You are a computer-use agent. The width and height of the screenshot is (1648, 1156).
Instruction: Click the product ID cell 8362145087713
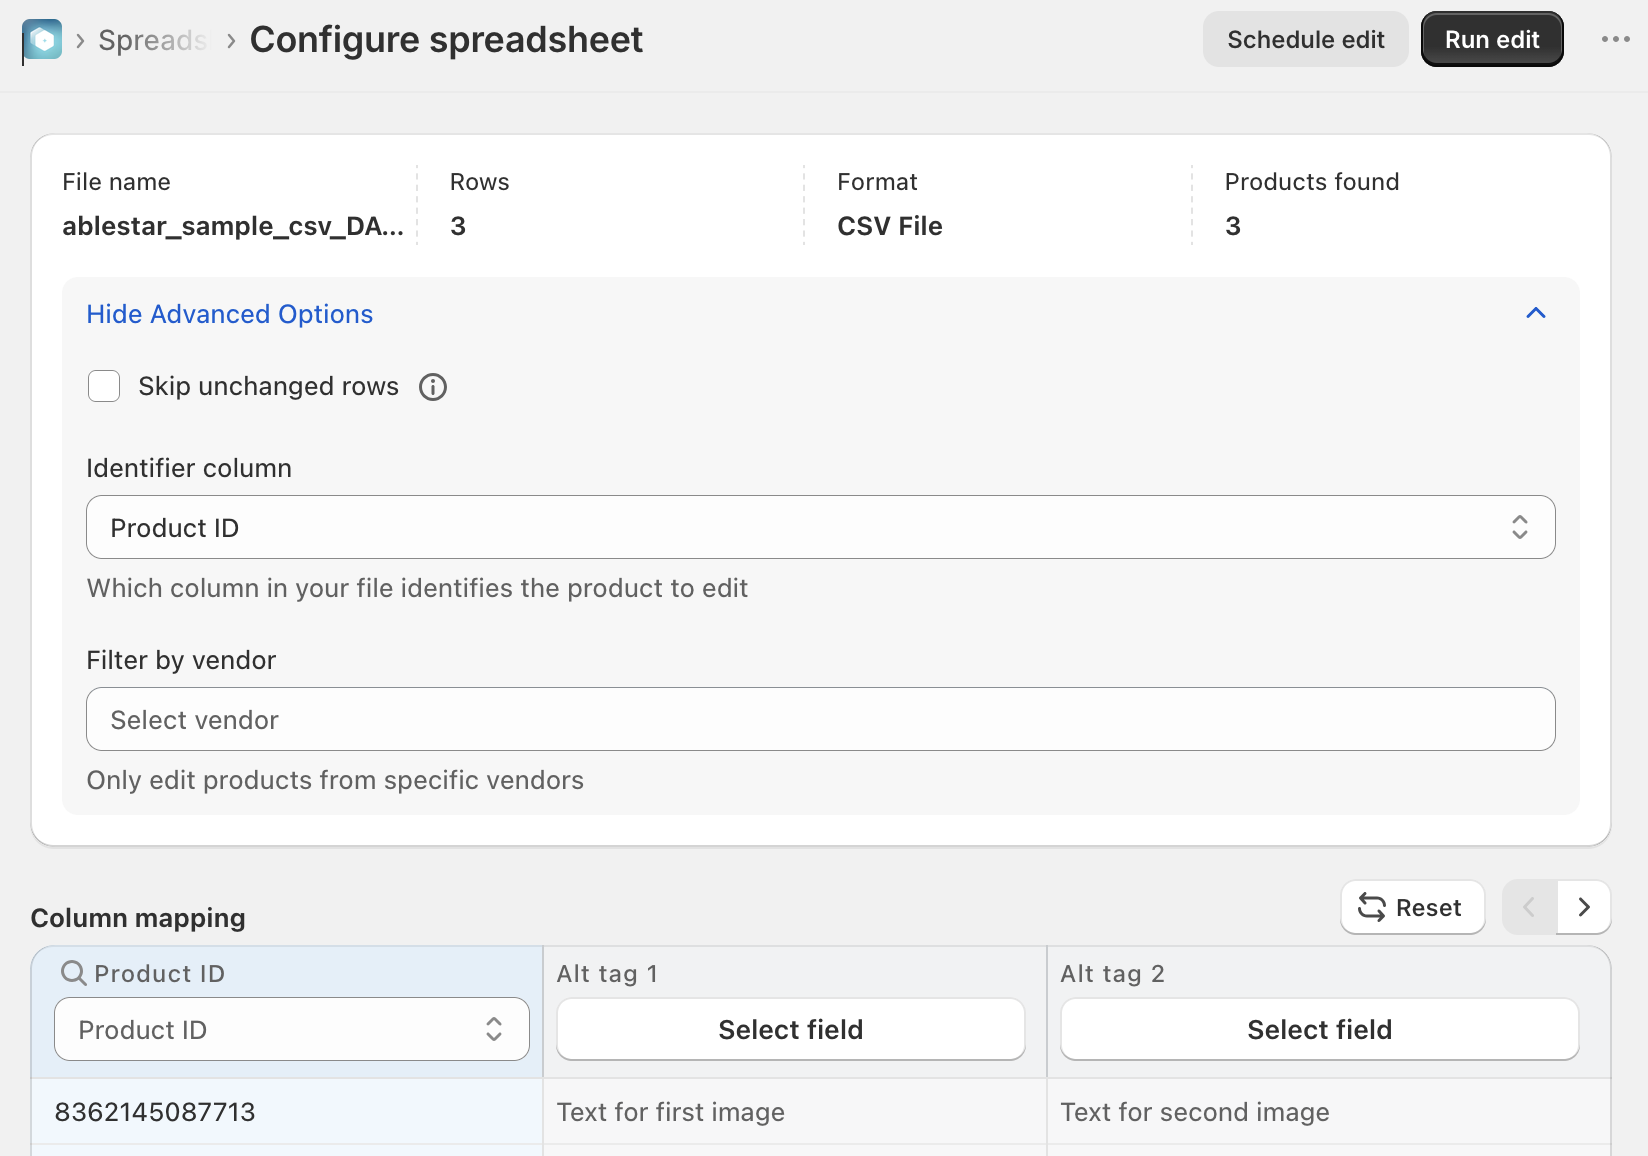coord(155,1112)
